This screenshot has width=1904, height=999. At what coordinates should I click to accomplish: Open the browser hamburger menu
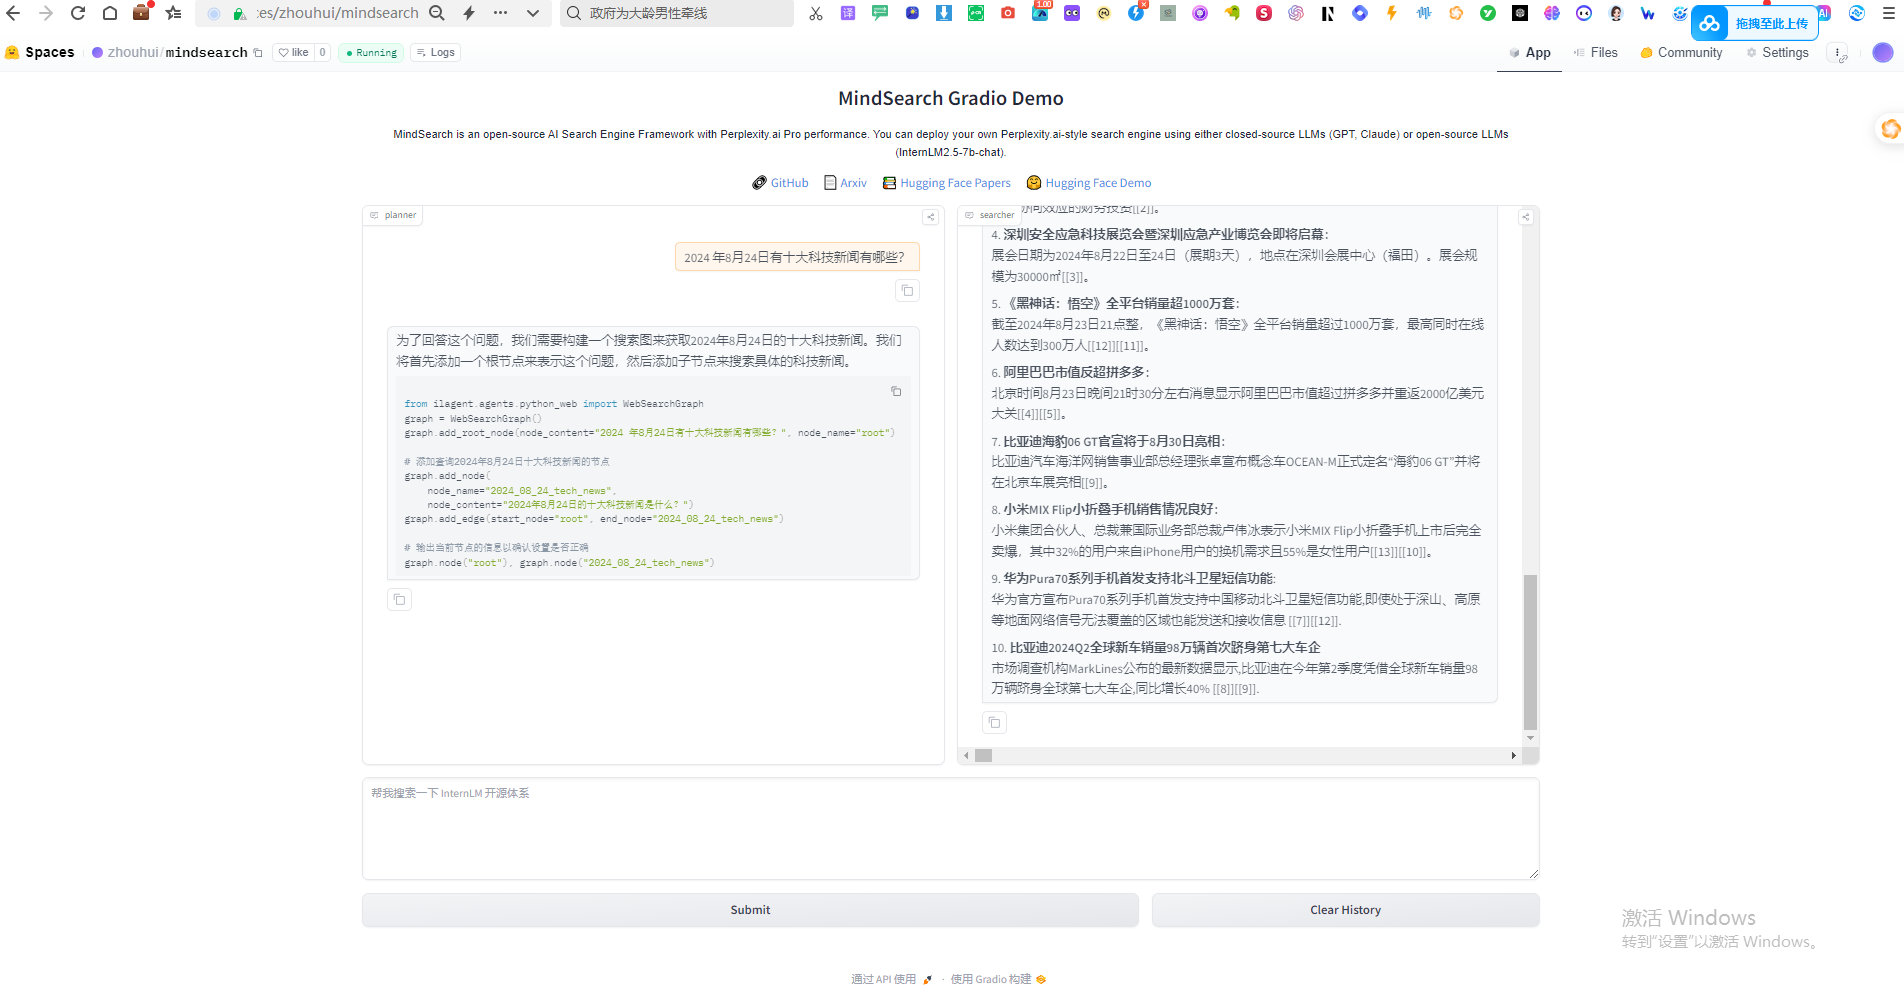[1889, 13]
